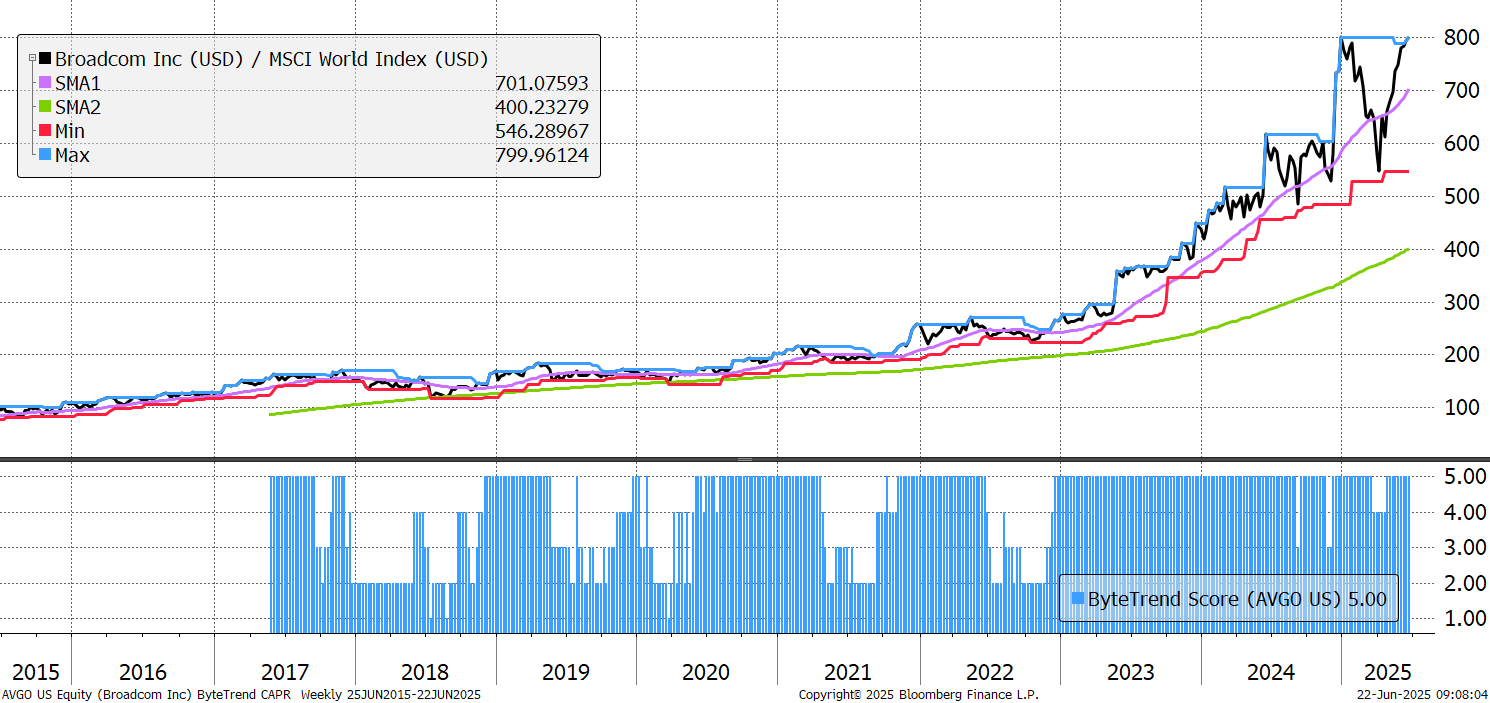1490x703 pixels.
Task: Click the SMA2 value 400.23279
Action: [542, 107]
